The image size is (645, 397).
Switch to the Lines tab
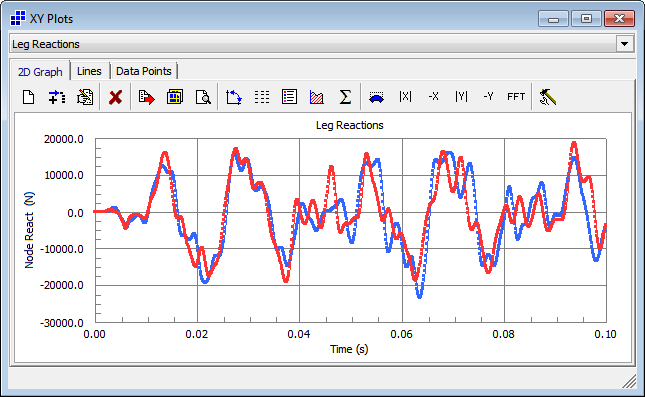coord(89,71)
